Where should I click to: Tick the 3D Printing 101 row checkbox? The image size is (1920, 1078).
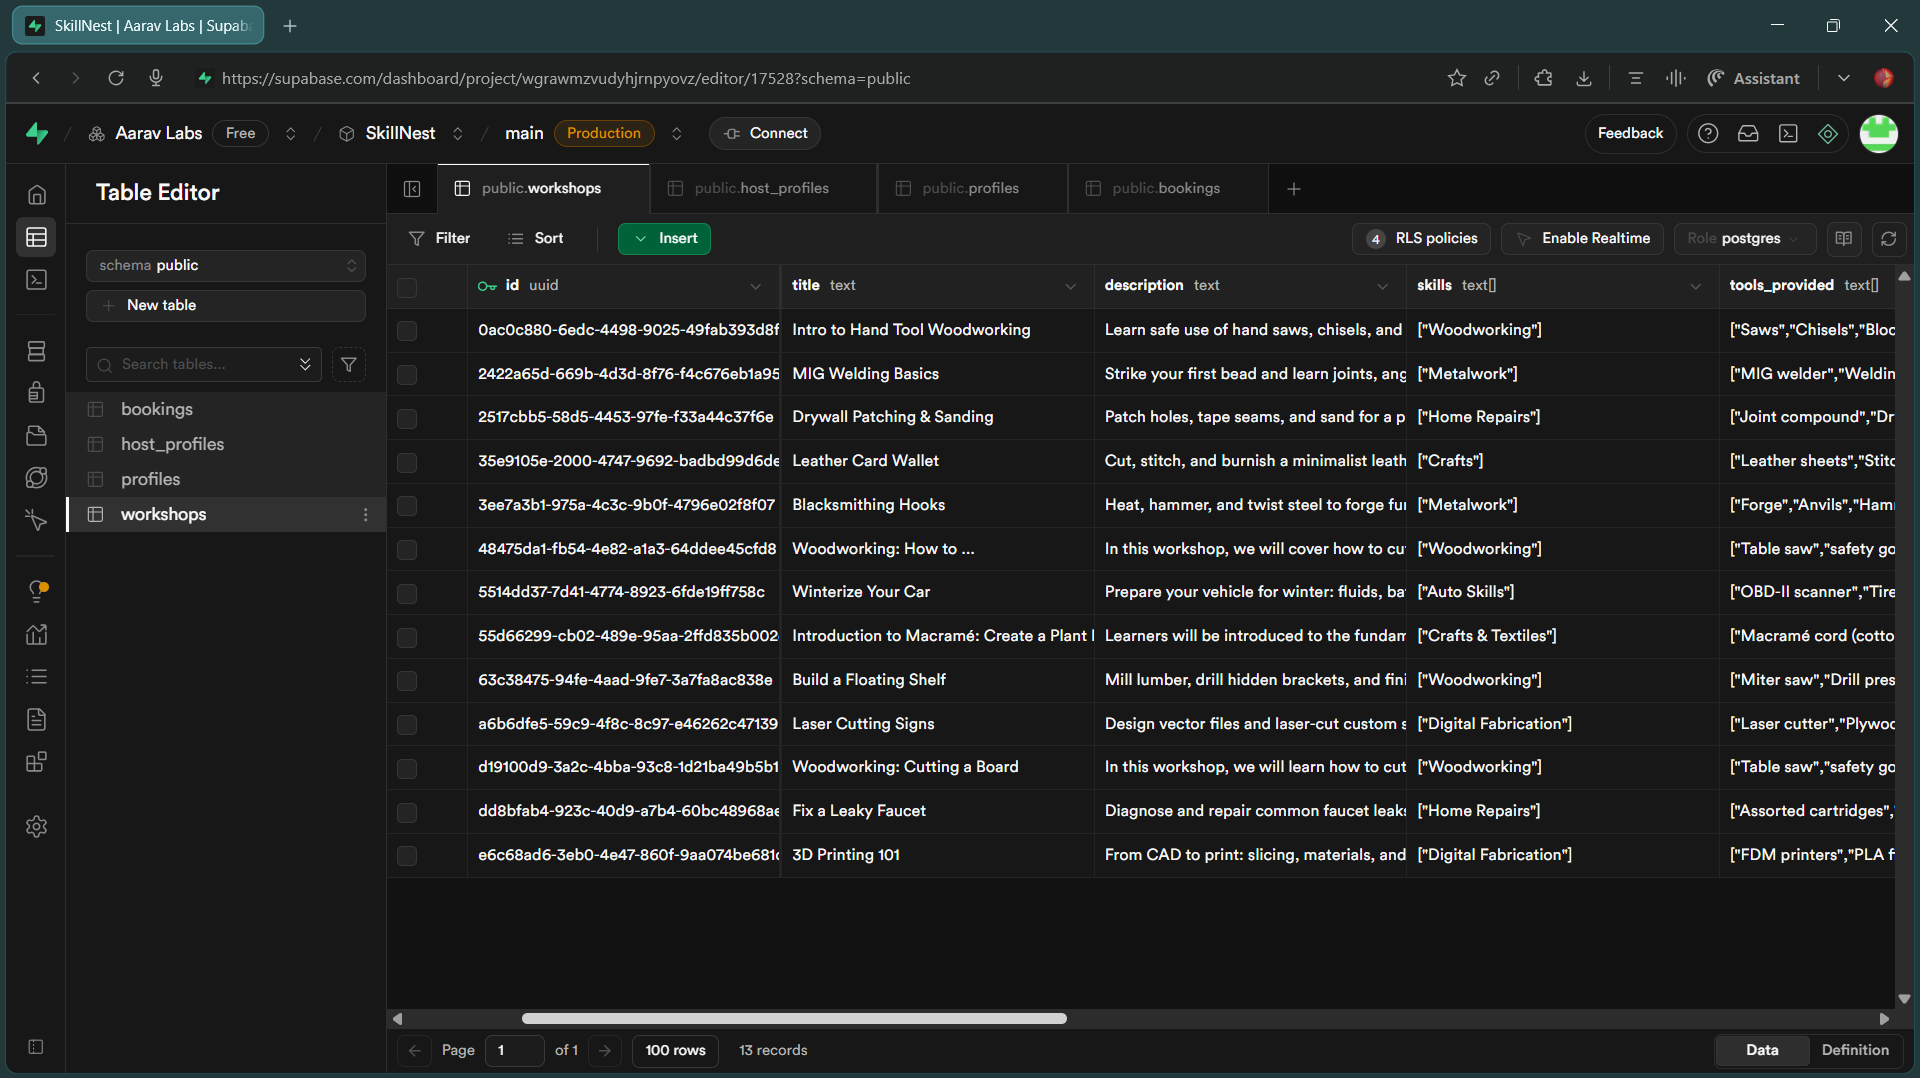[x=407, y=856]
